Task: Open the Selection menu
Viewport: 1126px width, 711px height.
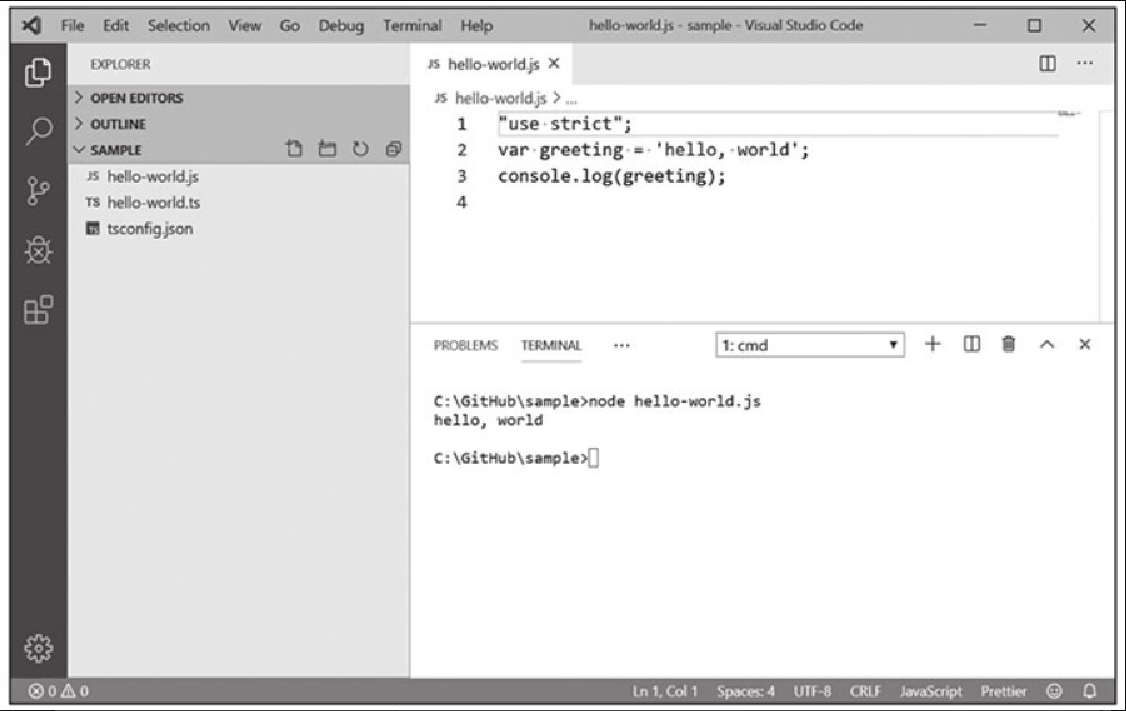Action: (179, 26)
